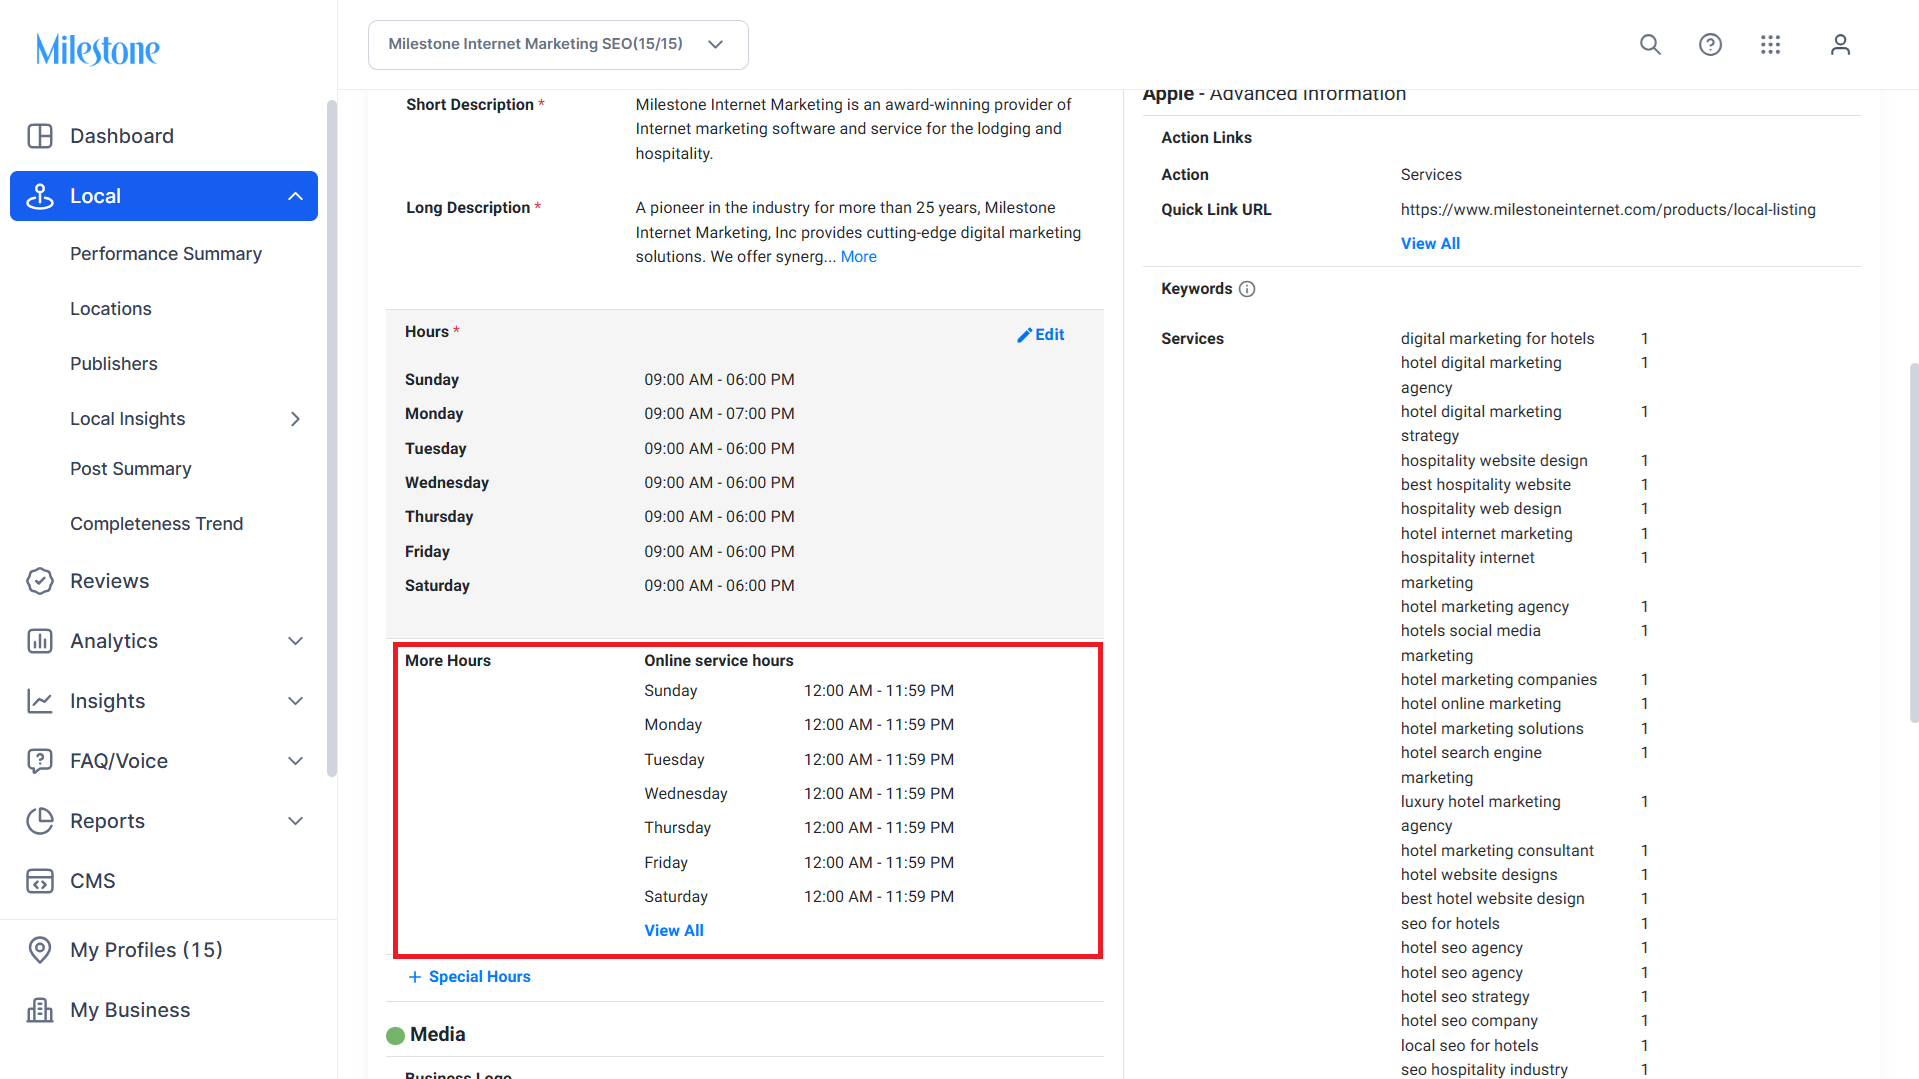Click 'hotel marketing consultant' keyword

point(1497,851)
